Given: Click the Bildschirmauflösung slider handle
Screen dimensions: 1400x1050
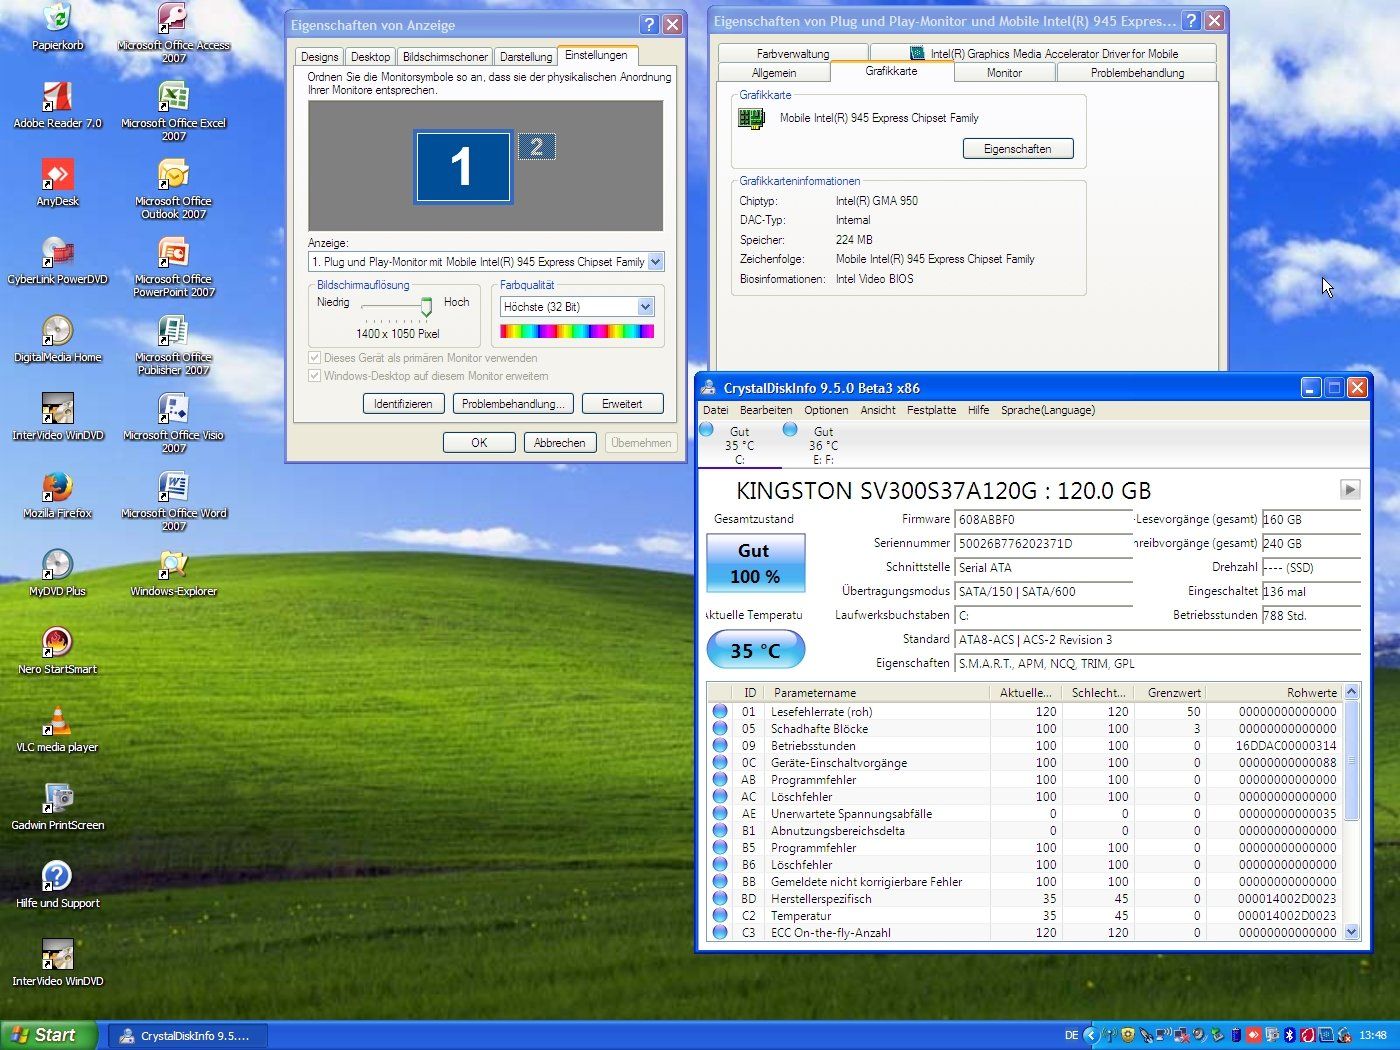Looking at the screenshot, I should pos(426,307).
